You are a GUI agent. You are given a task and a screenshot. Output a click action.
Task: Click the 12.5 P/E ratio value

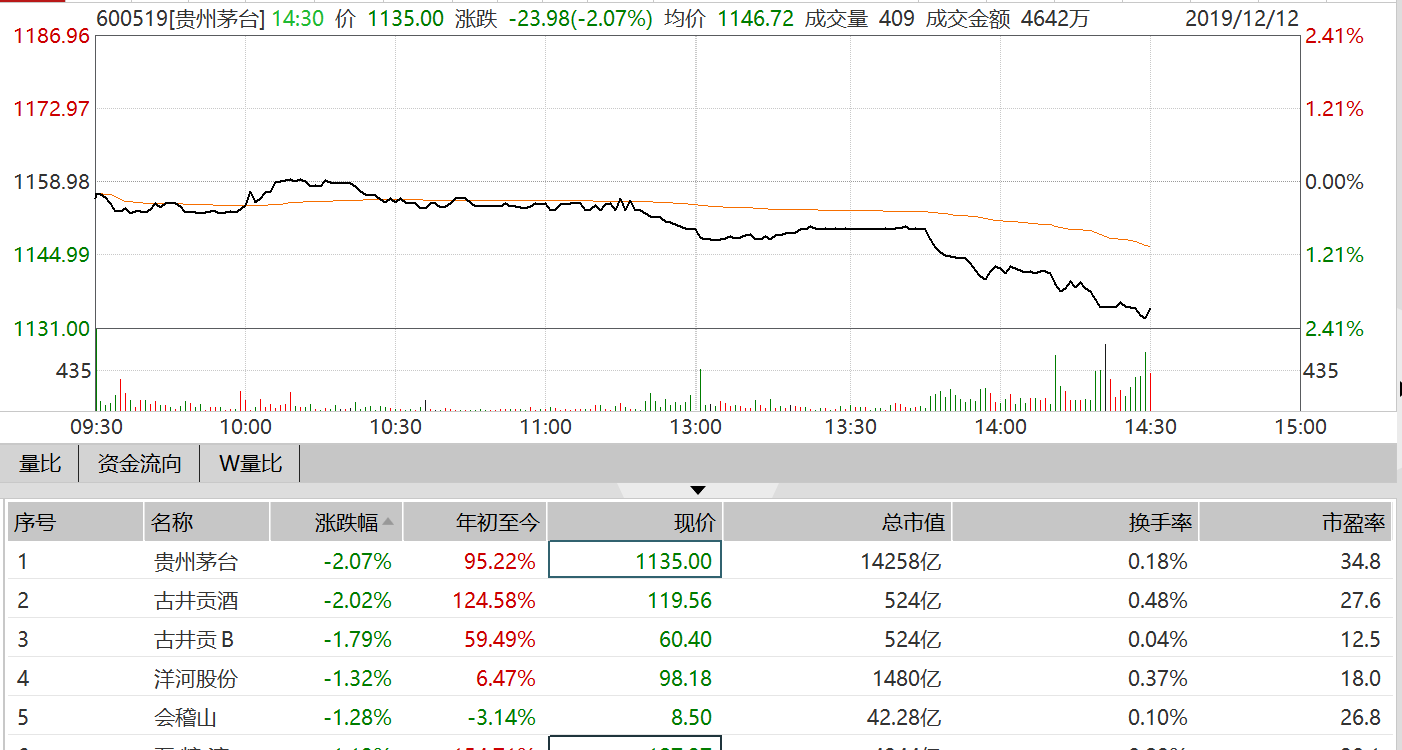[x=1361, y=640]
